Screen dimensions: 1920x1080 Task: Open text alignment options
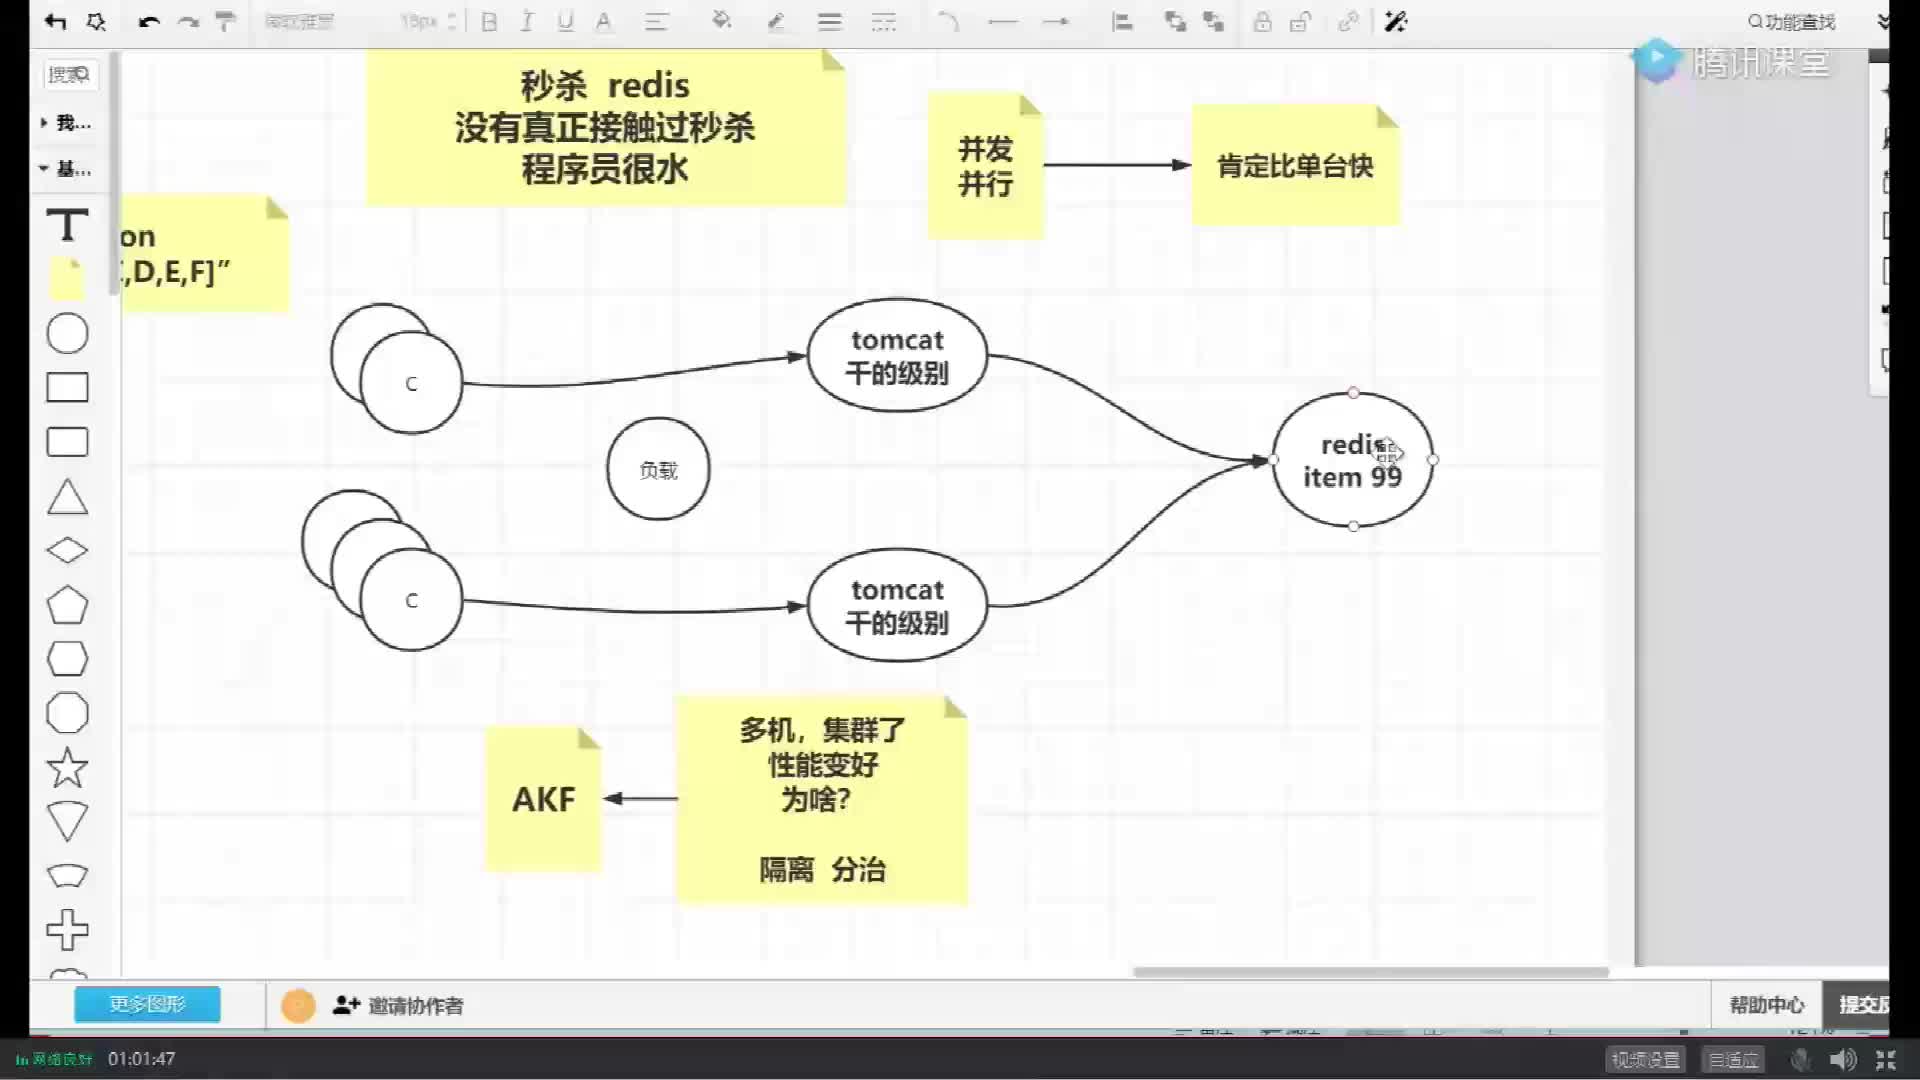coord(656,22)
